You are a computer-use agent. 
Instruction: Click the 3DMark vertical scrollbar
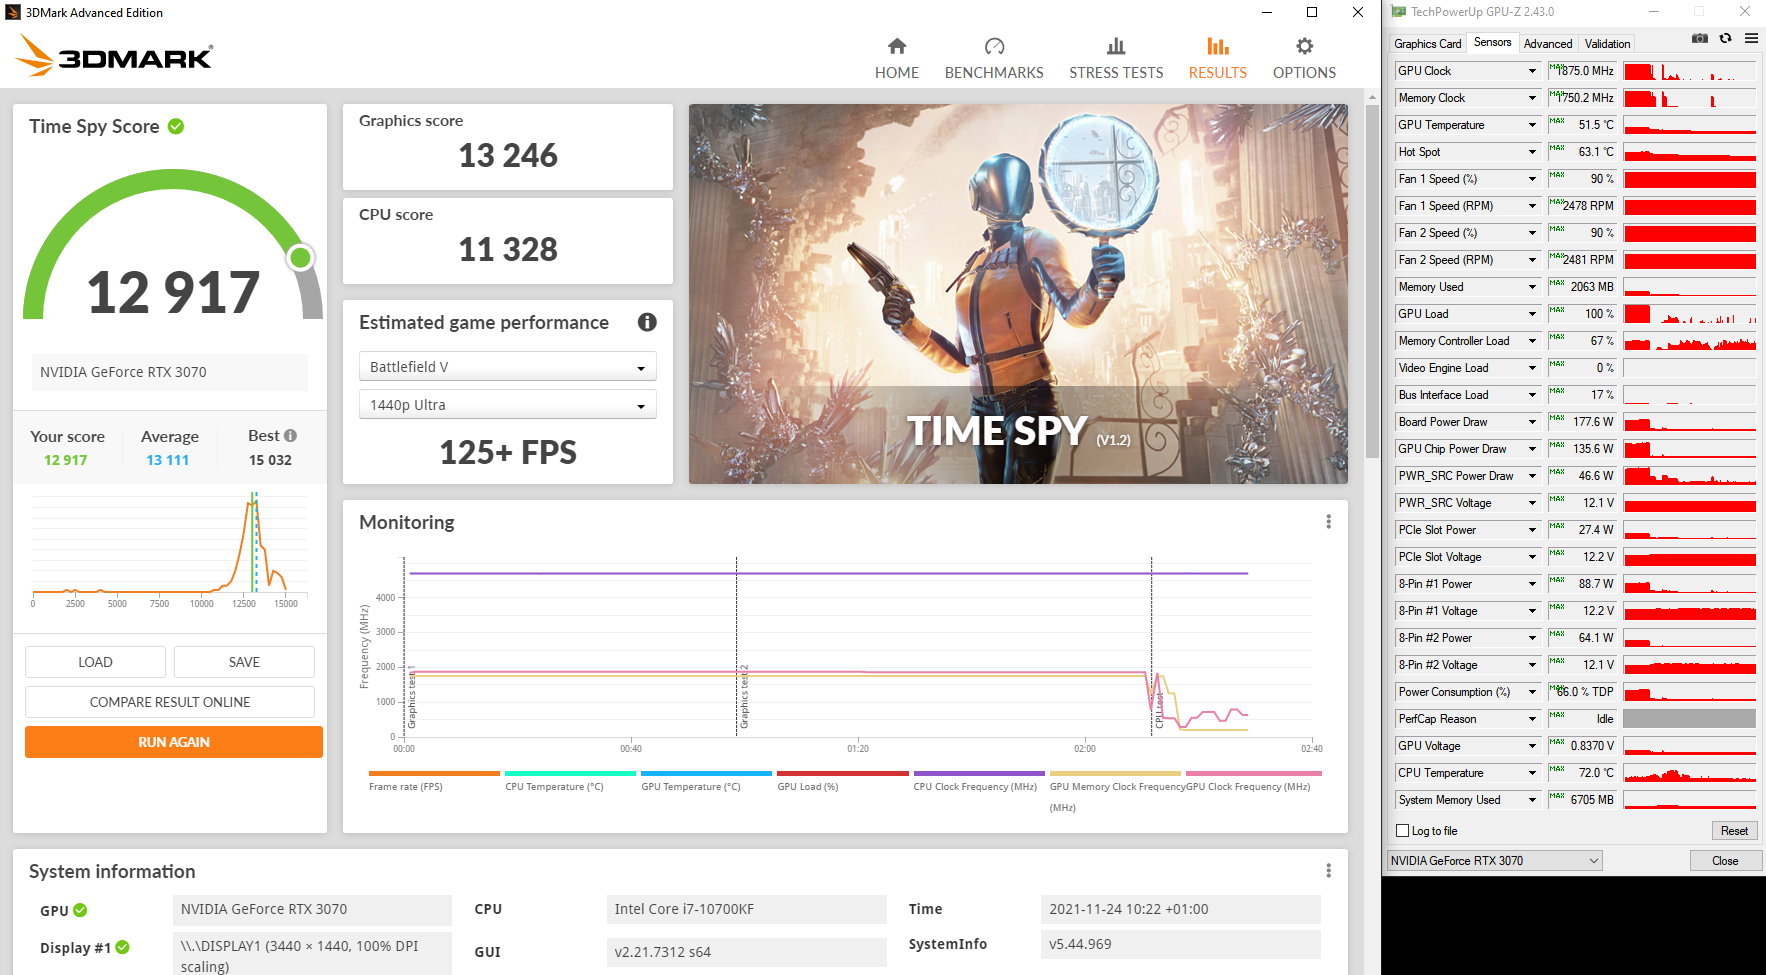tap(1371, 280)
